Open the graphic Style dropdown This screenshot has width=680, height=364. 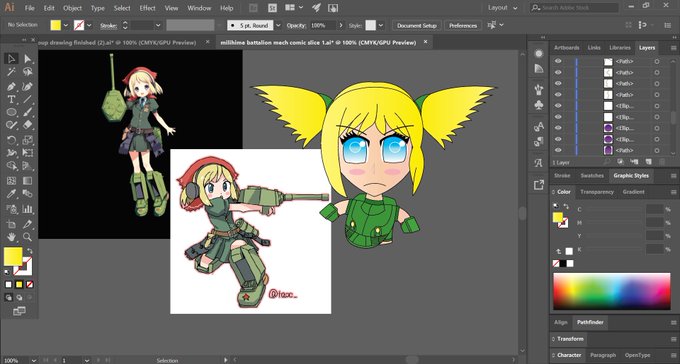click(381, 25)
